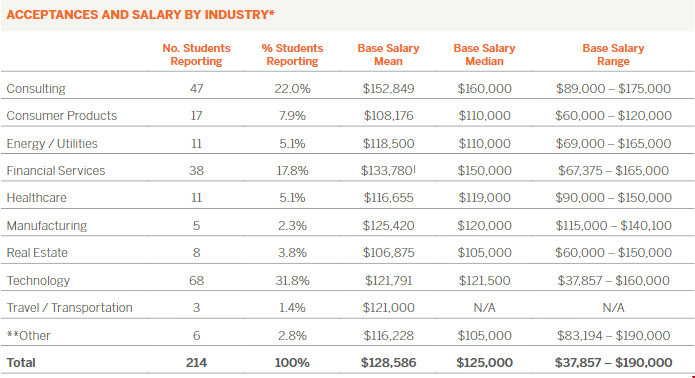Select the No. Students Reporting column header
This screenshot has height=378, width=695.
(196, 55)
